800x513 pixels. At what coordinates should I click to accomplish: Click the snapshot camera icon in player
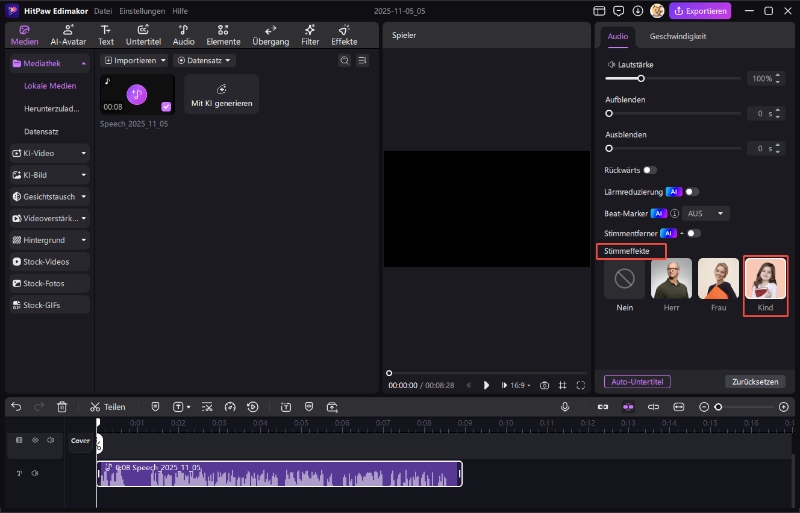point(544,385)
